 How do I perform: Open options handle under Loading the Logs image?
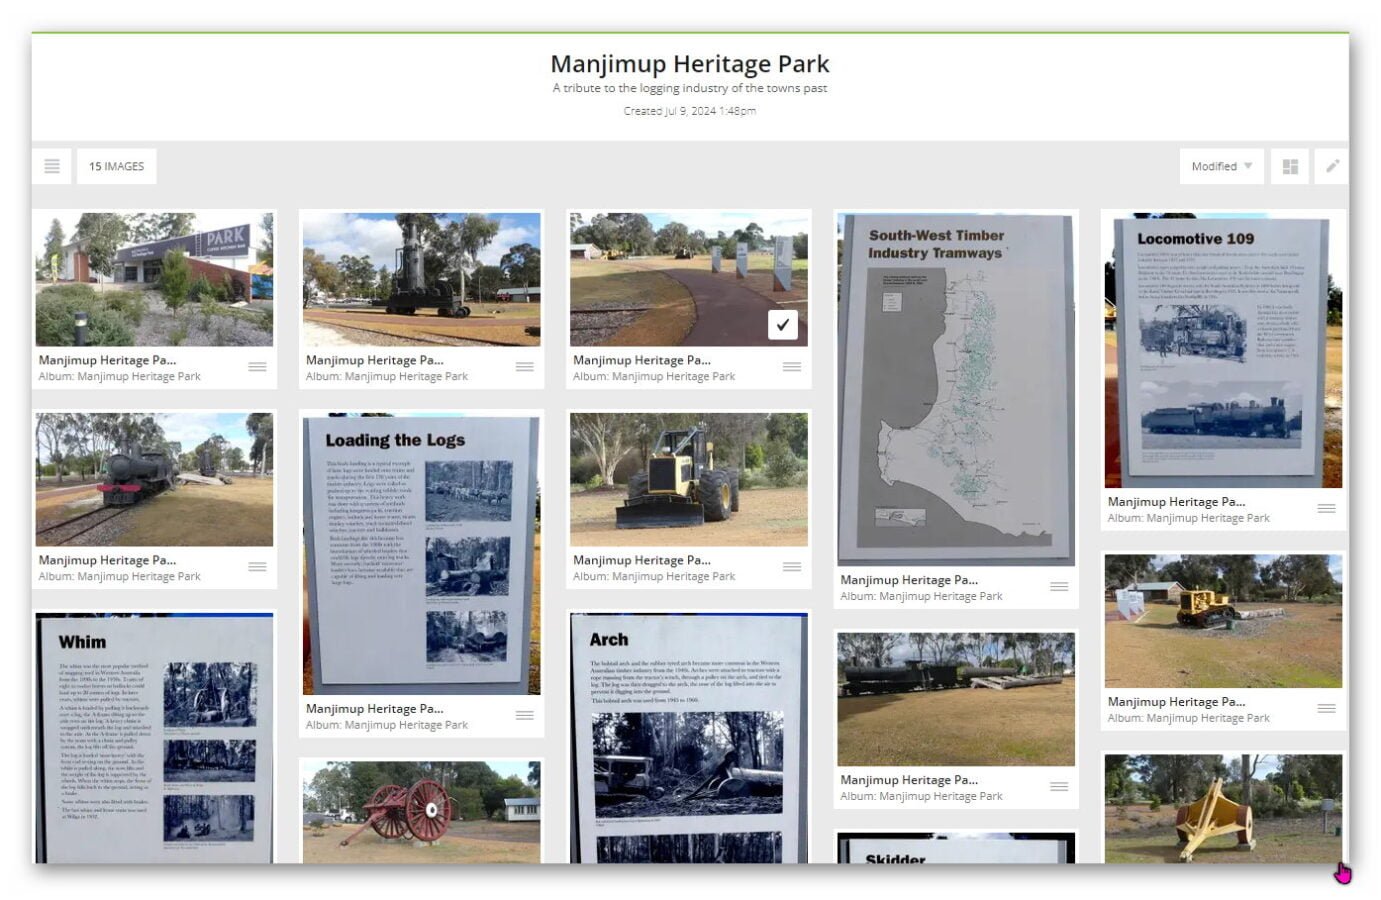coord(524,715)
